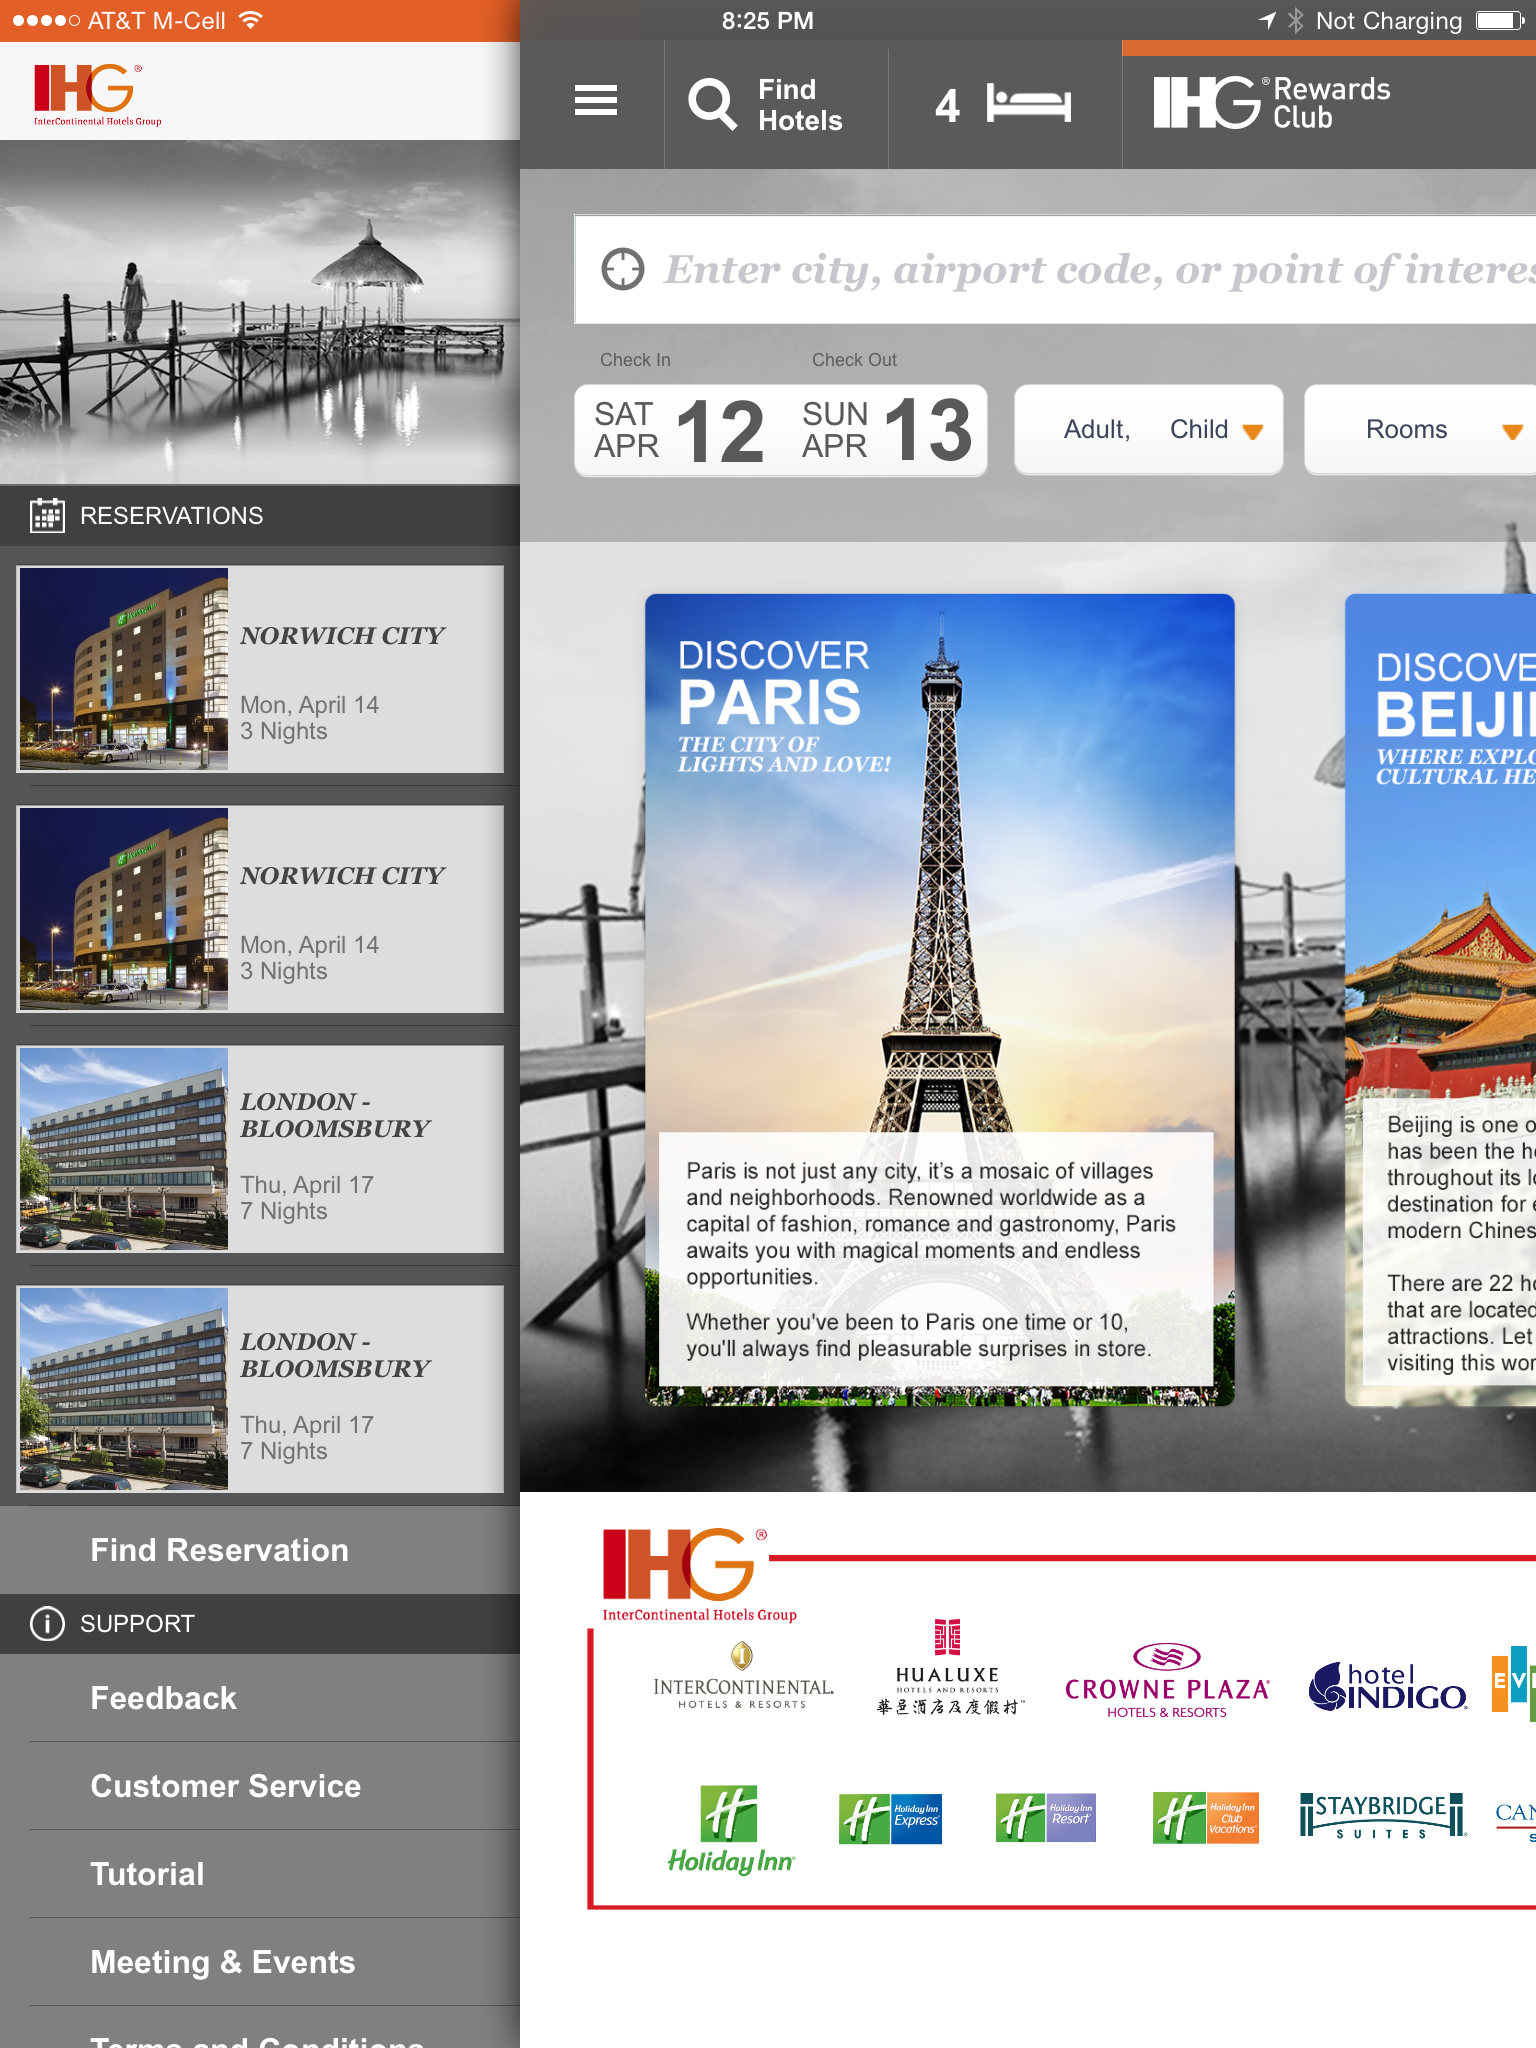Select the Staybridge Suites logo
This screenshot has height=2048, width=1536.
point(1383,1816)
